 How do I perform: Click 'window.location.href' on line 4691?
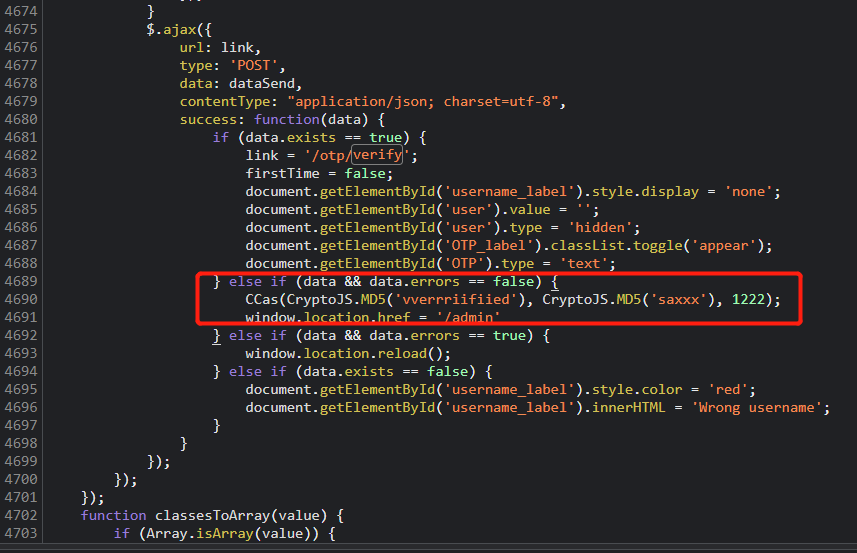(327, 317)
